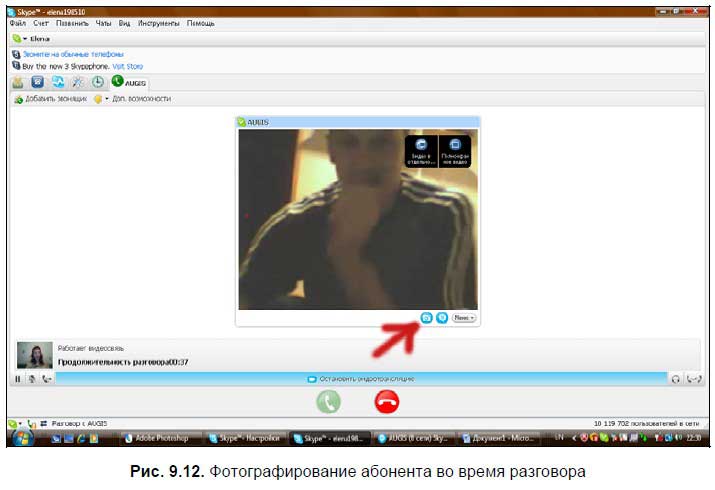Click the red hang up call button
The height and width of the screenshot is (490, 715).
[386, 401]
